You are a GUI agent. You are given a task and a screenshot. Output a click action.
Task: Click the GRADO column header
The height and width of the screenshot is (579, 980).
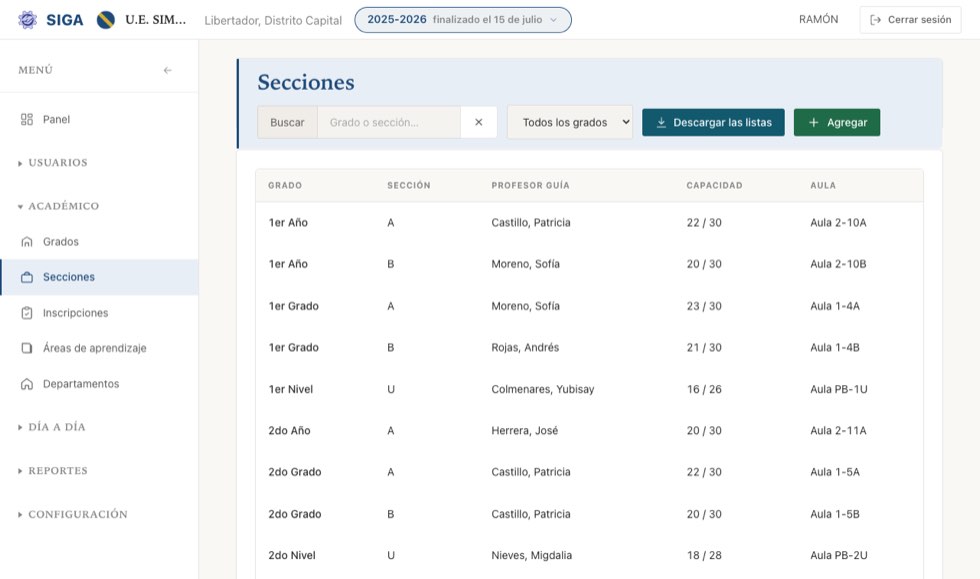285,186
